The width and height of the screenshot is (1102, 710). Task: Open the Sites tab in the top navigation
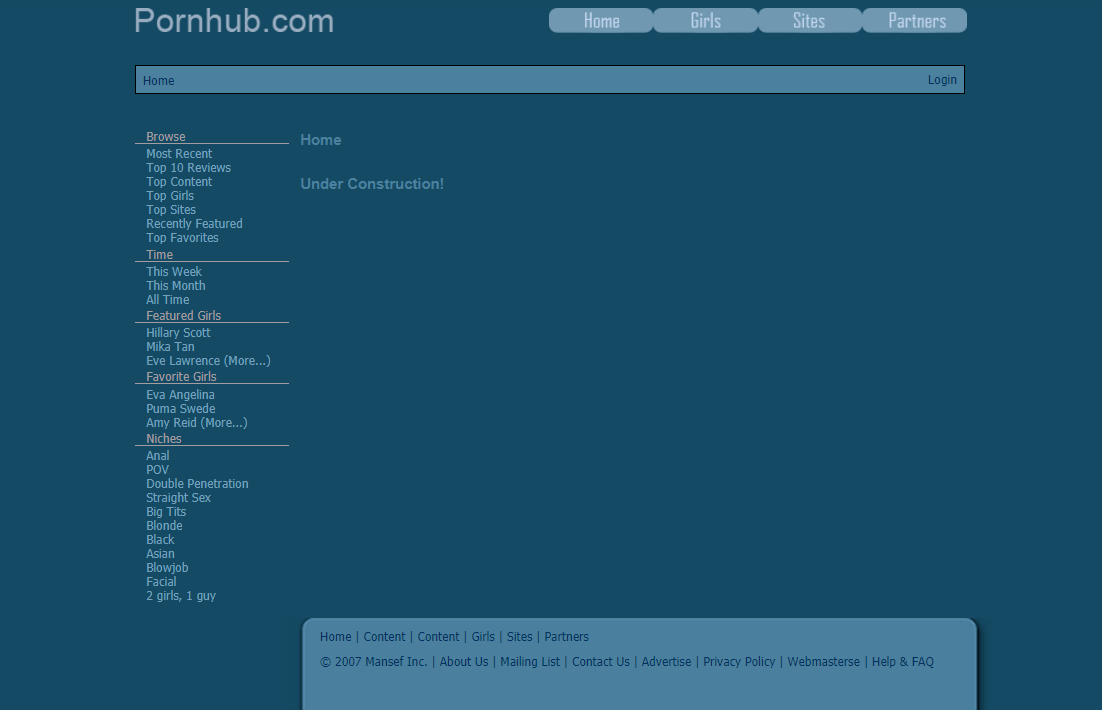coord(810,20)
